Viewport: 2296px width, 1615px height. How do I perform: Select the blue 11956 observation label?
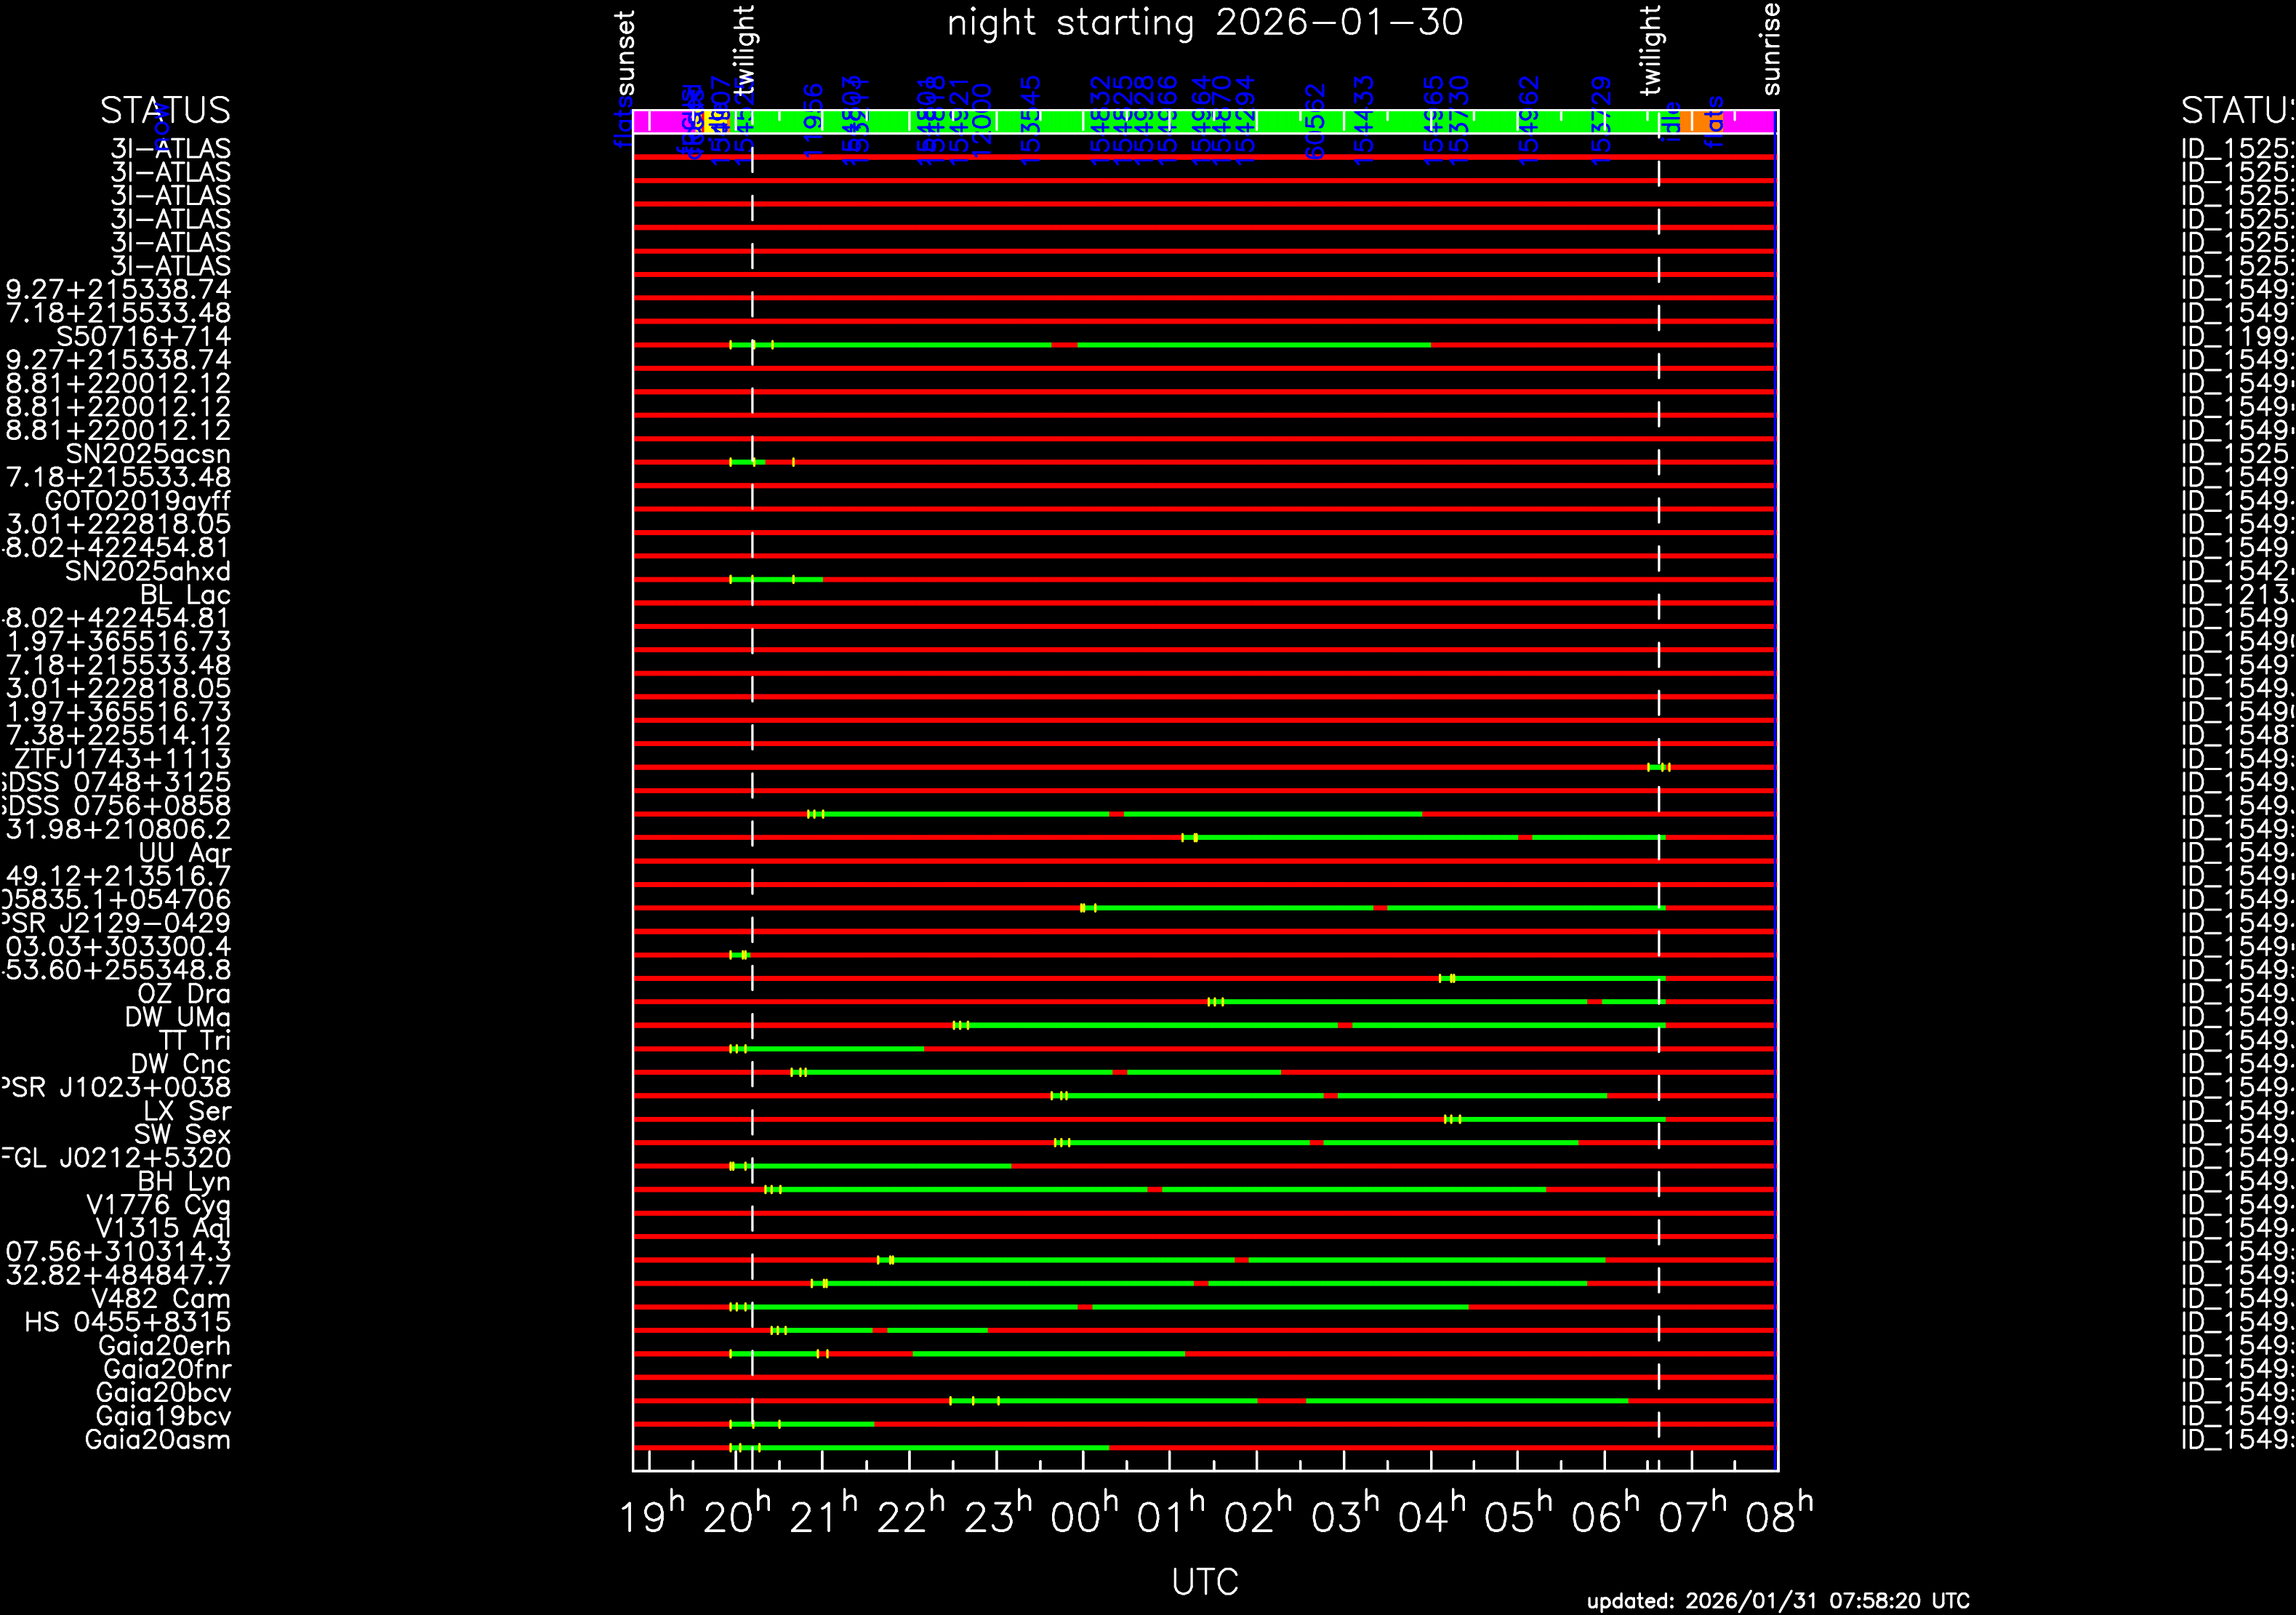click(814, 121)
